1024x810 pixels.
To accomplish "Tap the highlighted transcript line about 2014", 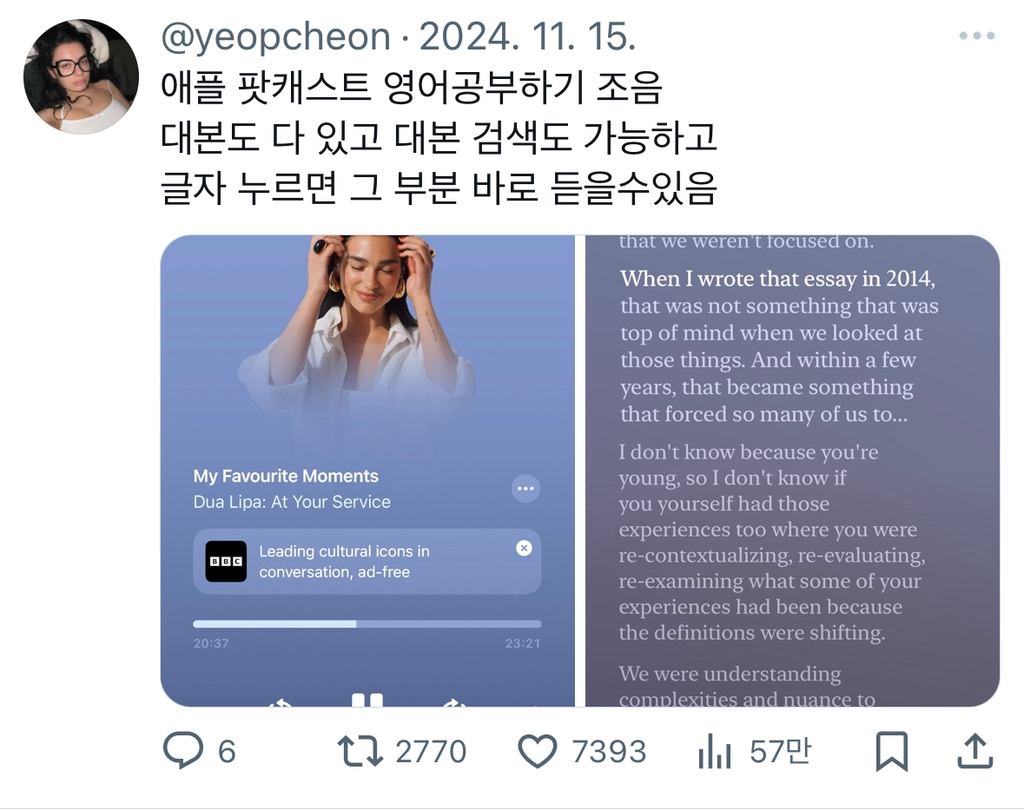I will pyautogui.click(x=777, y=279).
